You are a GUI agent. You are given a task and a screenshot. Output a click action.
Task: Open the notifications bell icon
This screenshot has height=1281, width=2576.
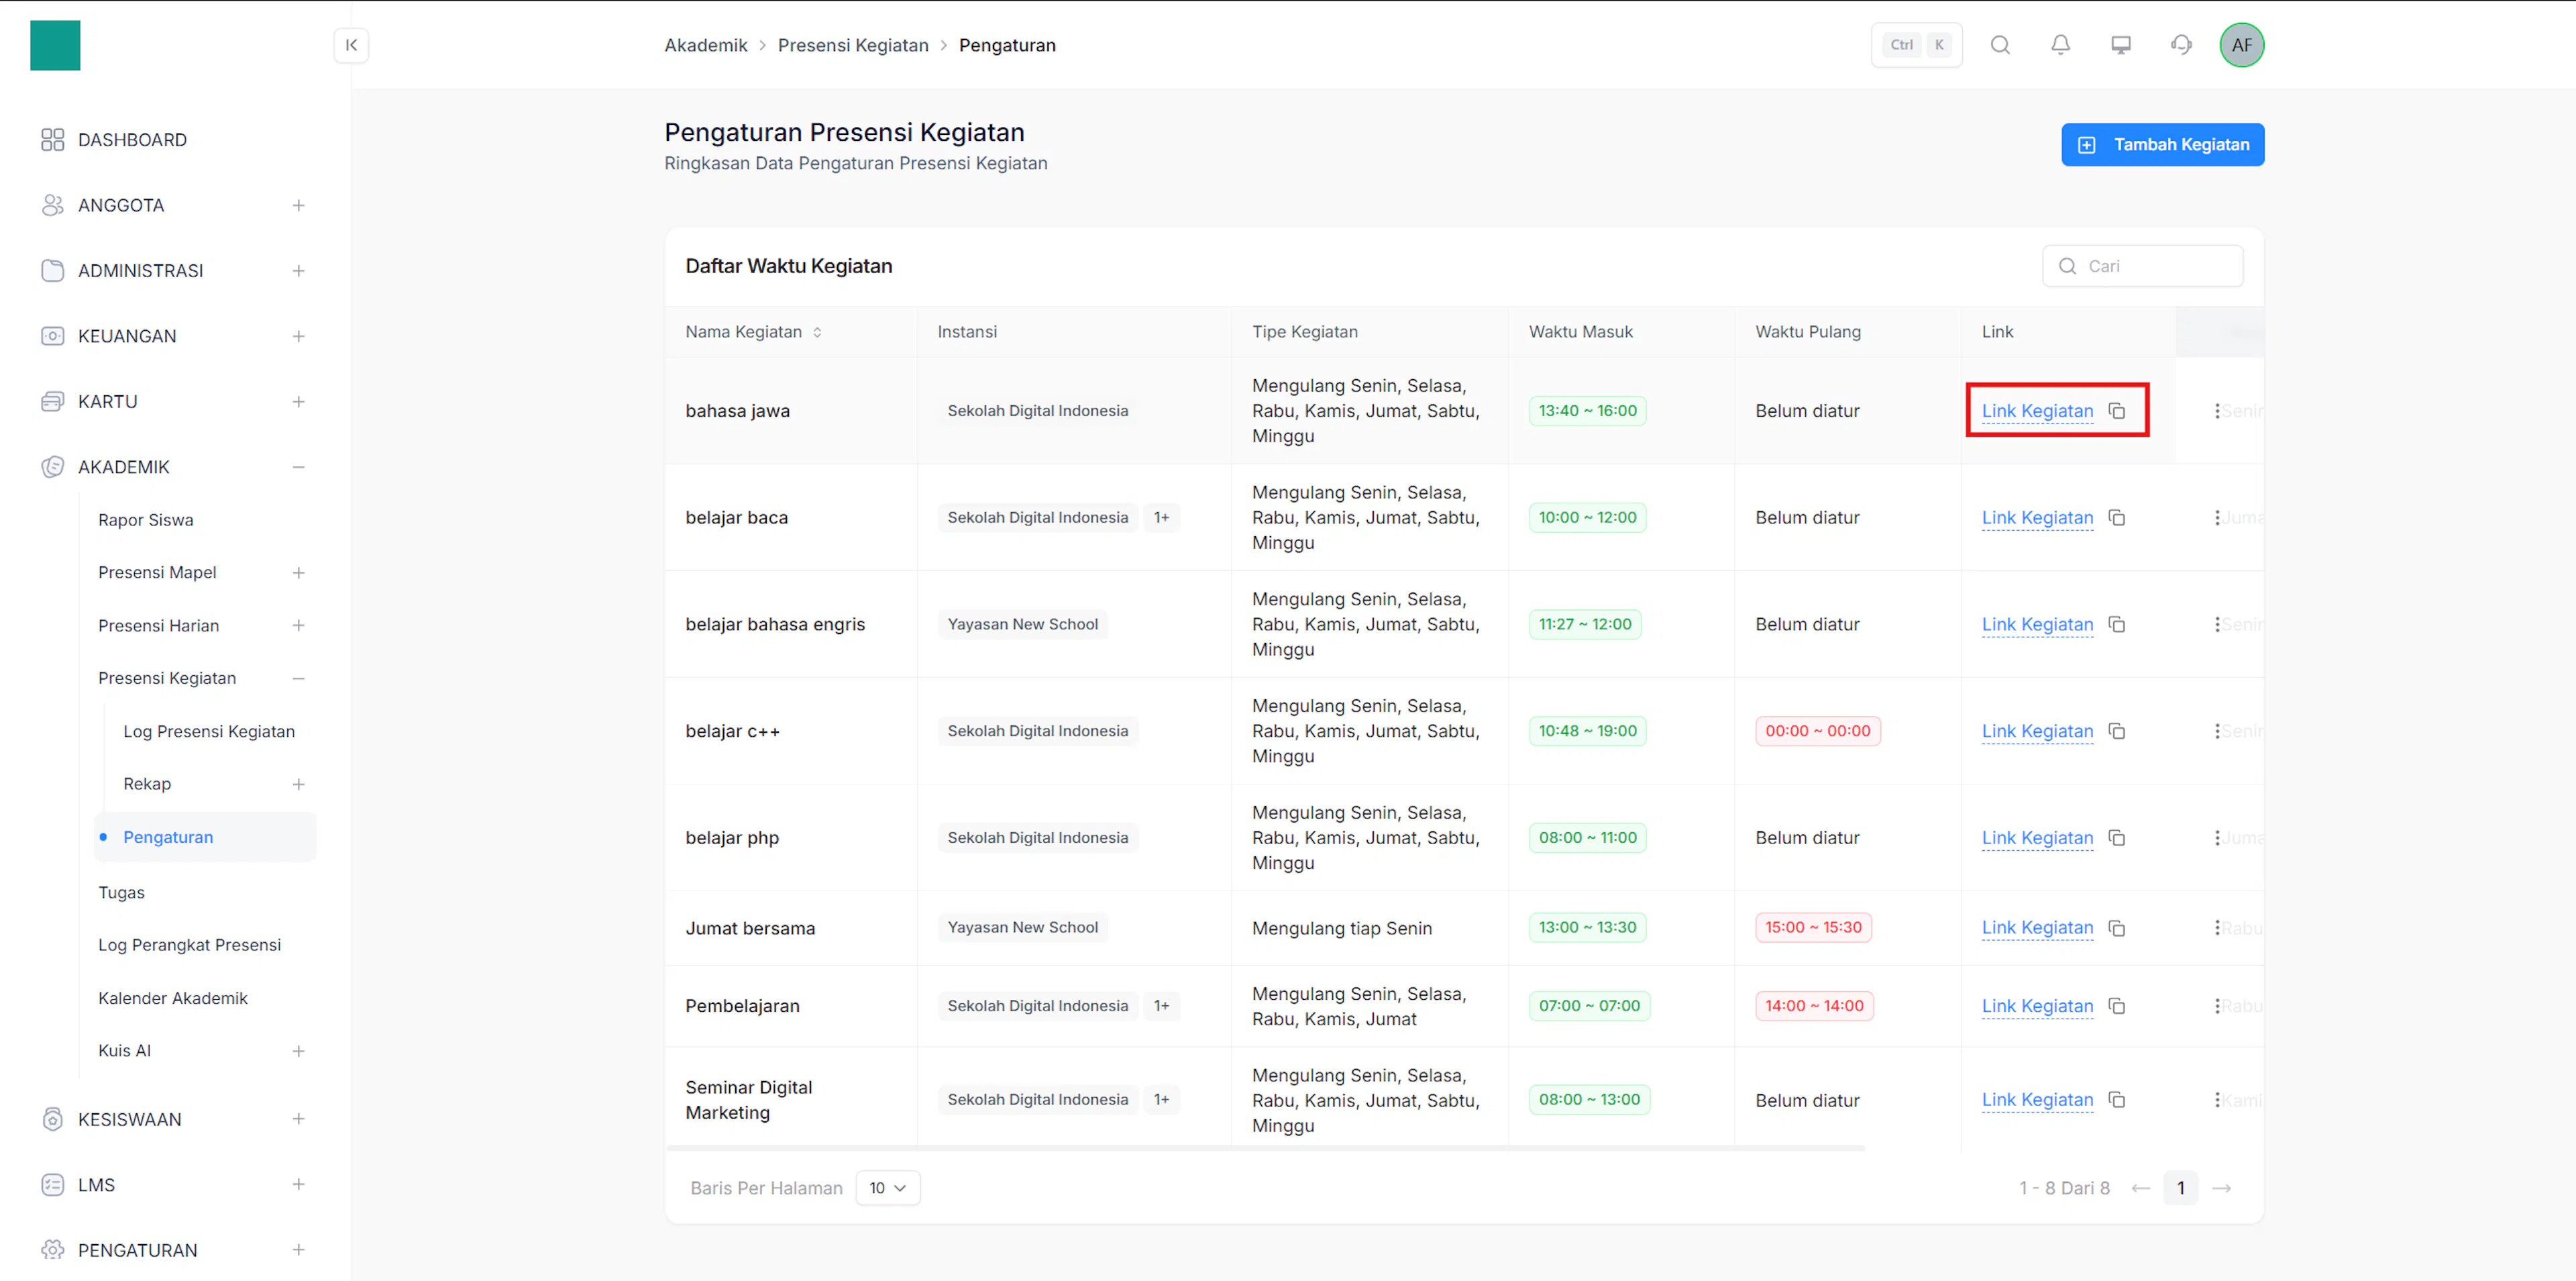[2060, 45]
